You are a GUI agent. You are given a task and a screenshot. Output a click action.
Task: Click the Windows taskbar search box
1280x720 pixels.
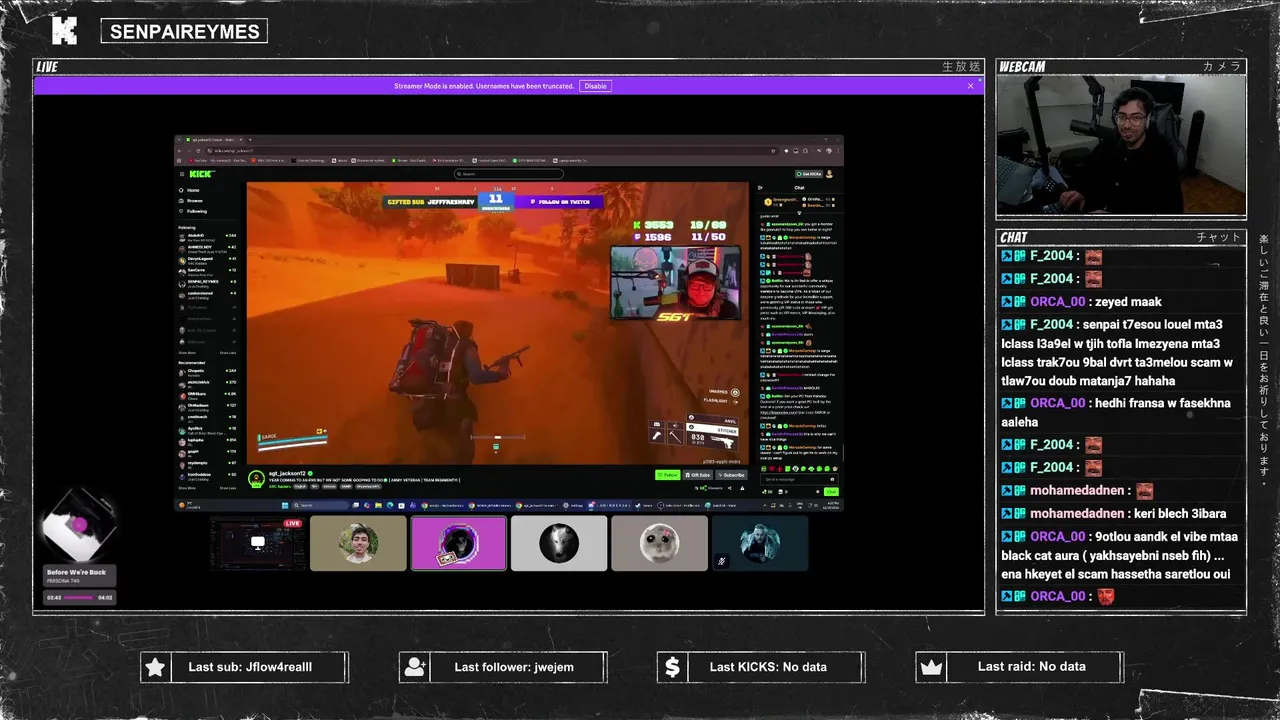pyautogui.click(x=320, y=505)
